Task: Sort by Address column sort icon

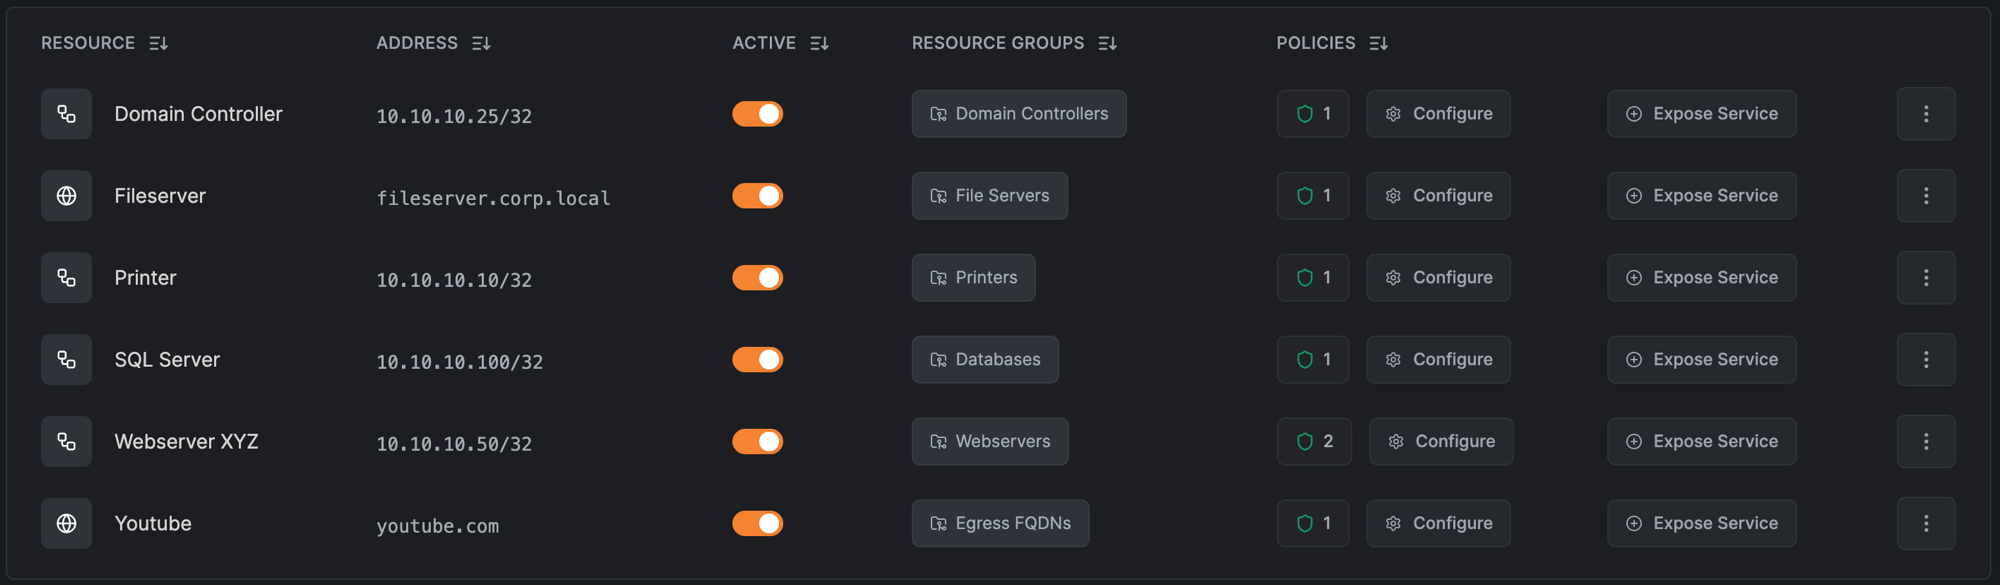Action: pyautogui.click(x=481, y=43)
